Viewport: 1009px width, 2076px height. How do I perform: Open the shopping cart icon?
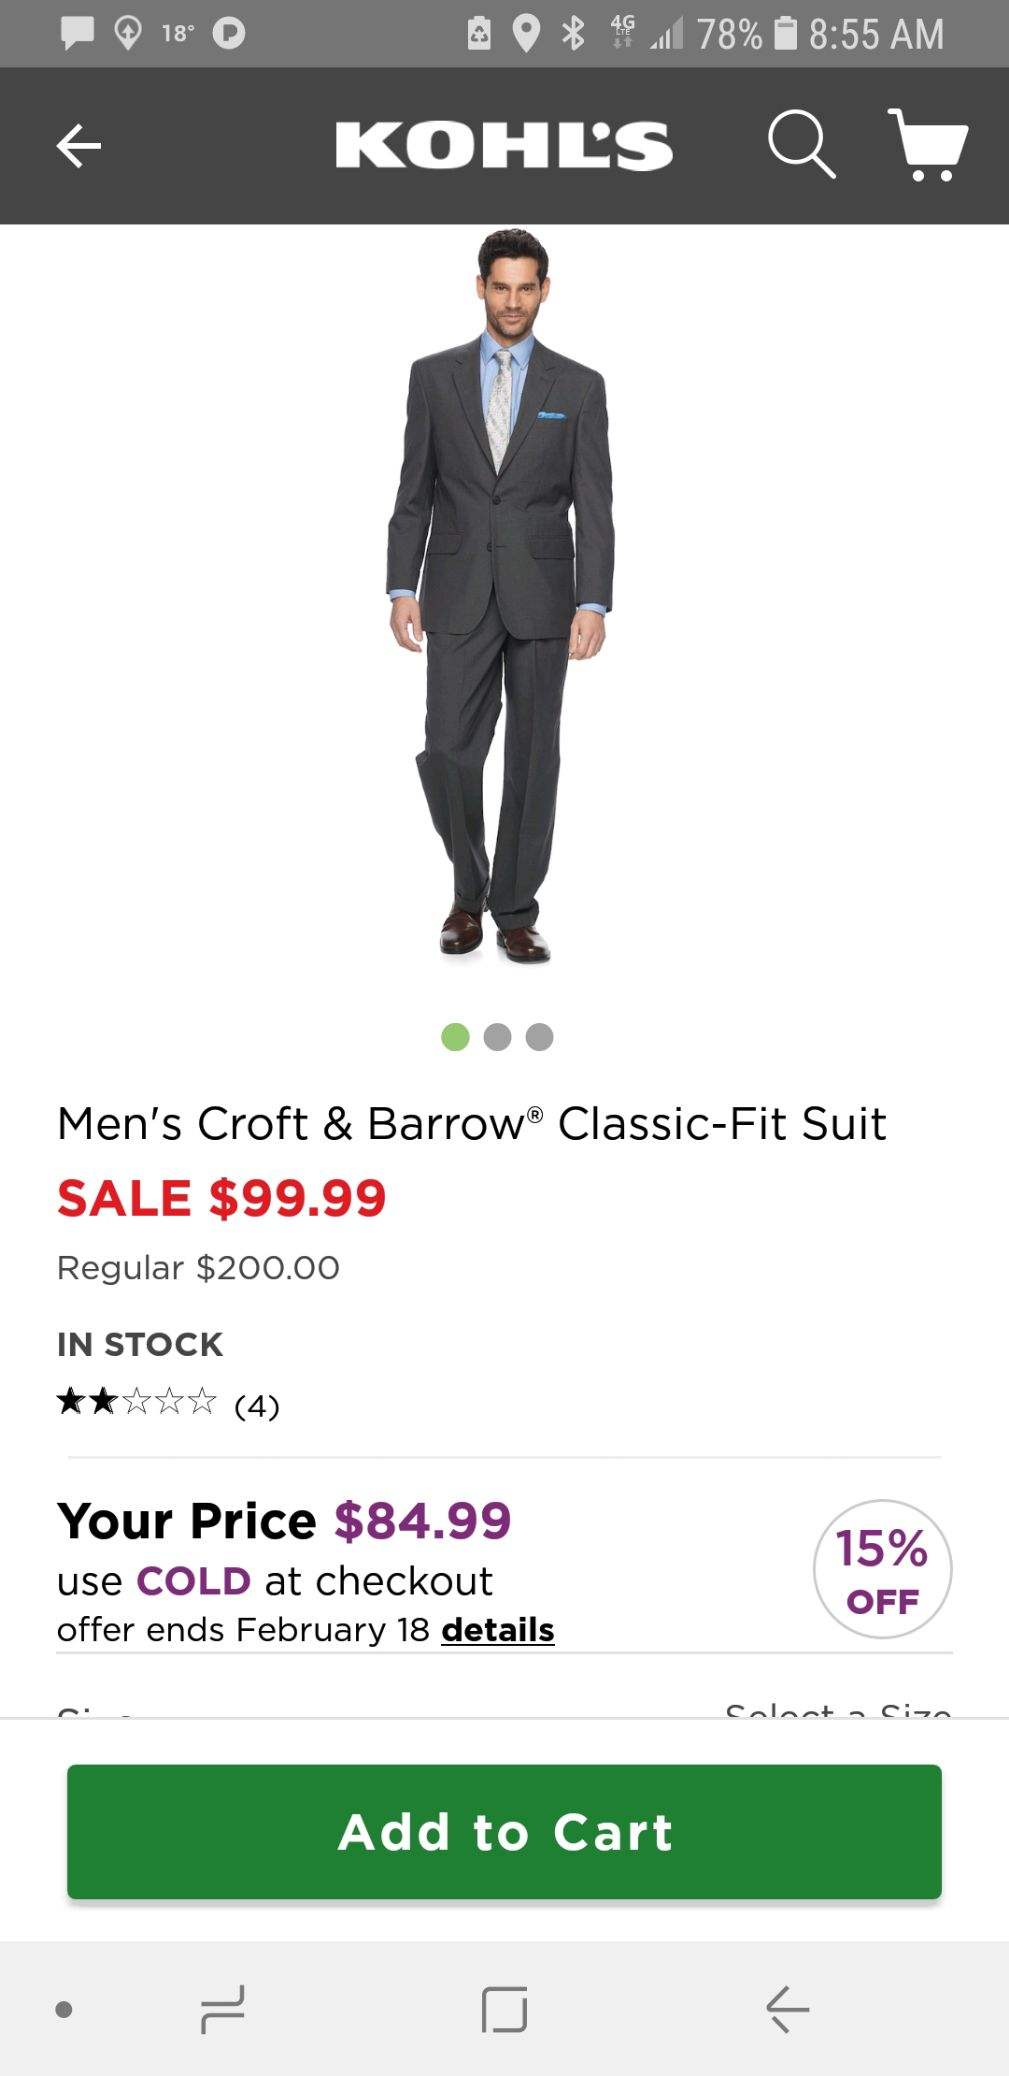[928, 146]
